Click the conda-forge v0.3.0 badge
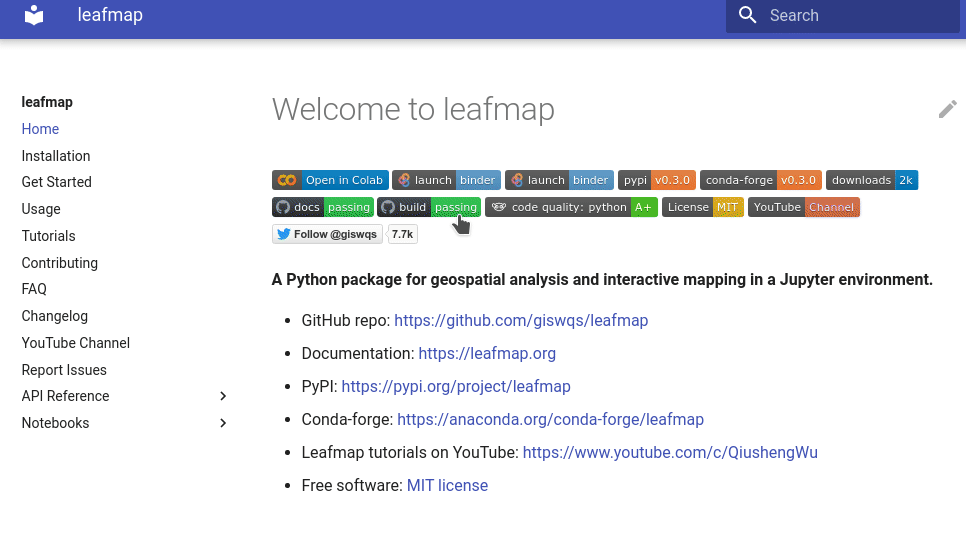This screenshot has width=966, height=537. pyautogui.click(x=760, y=180)
